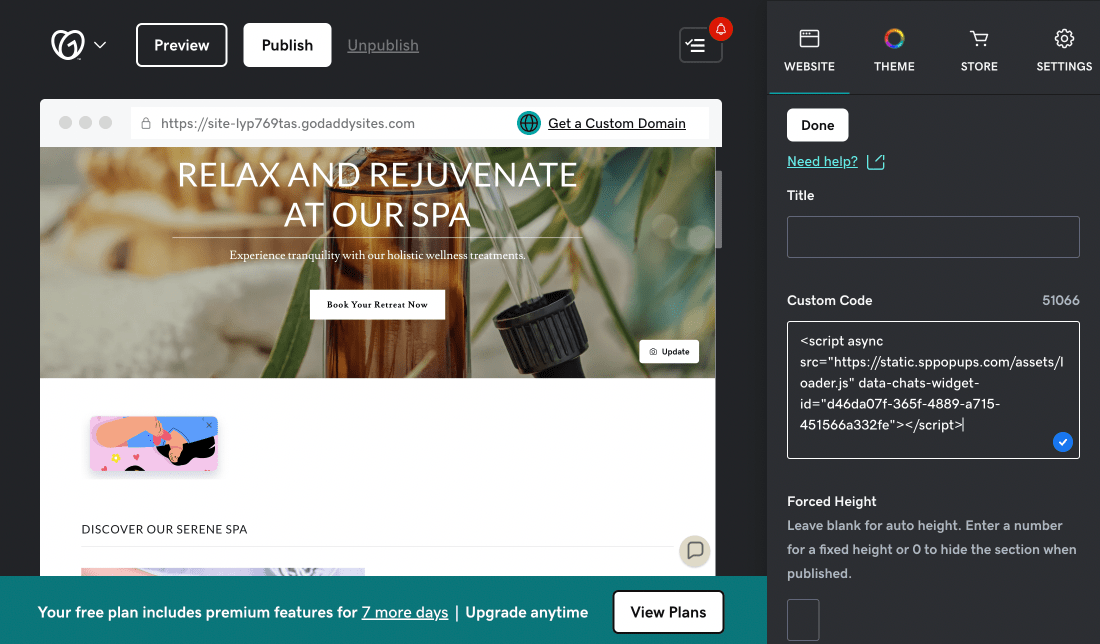Image resolution: width=1100 pixels, height=644 pixels.
Task: Switch to the Website tab
Action: pos(809,51)
